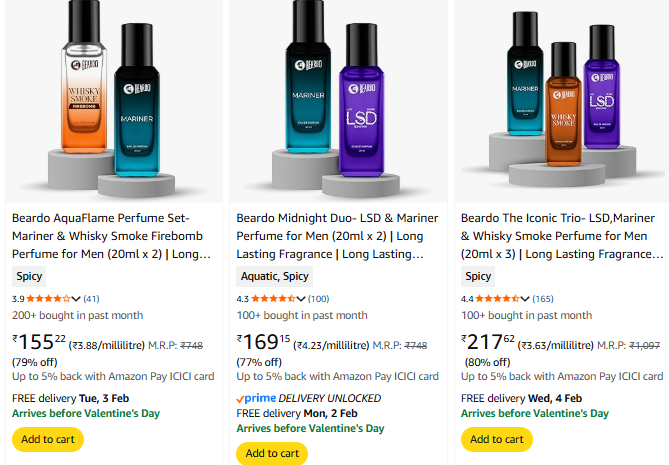The width and height of the screenshot is (669, 465).
Task: View the 100 reviews of Midnight Duo
Action: [x=318, y=298]
